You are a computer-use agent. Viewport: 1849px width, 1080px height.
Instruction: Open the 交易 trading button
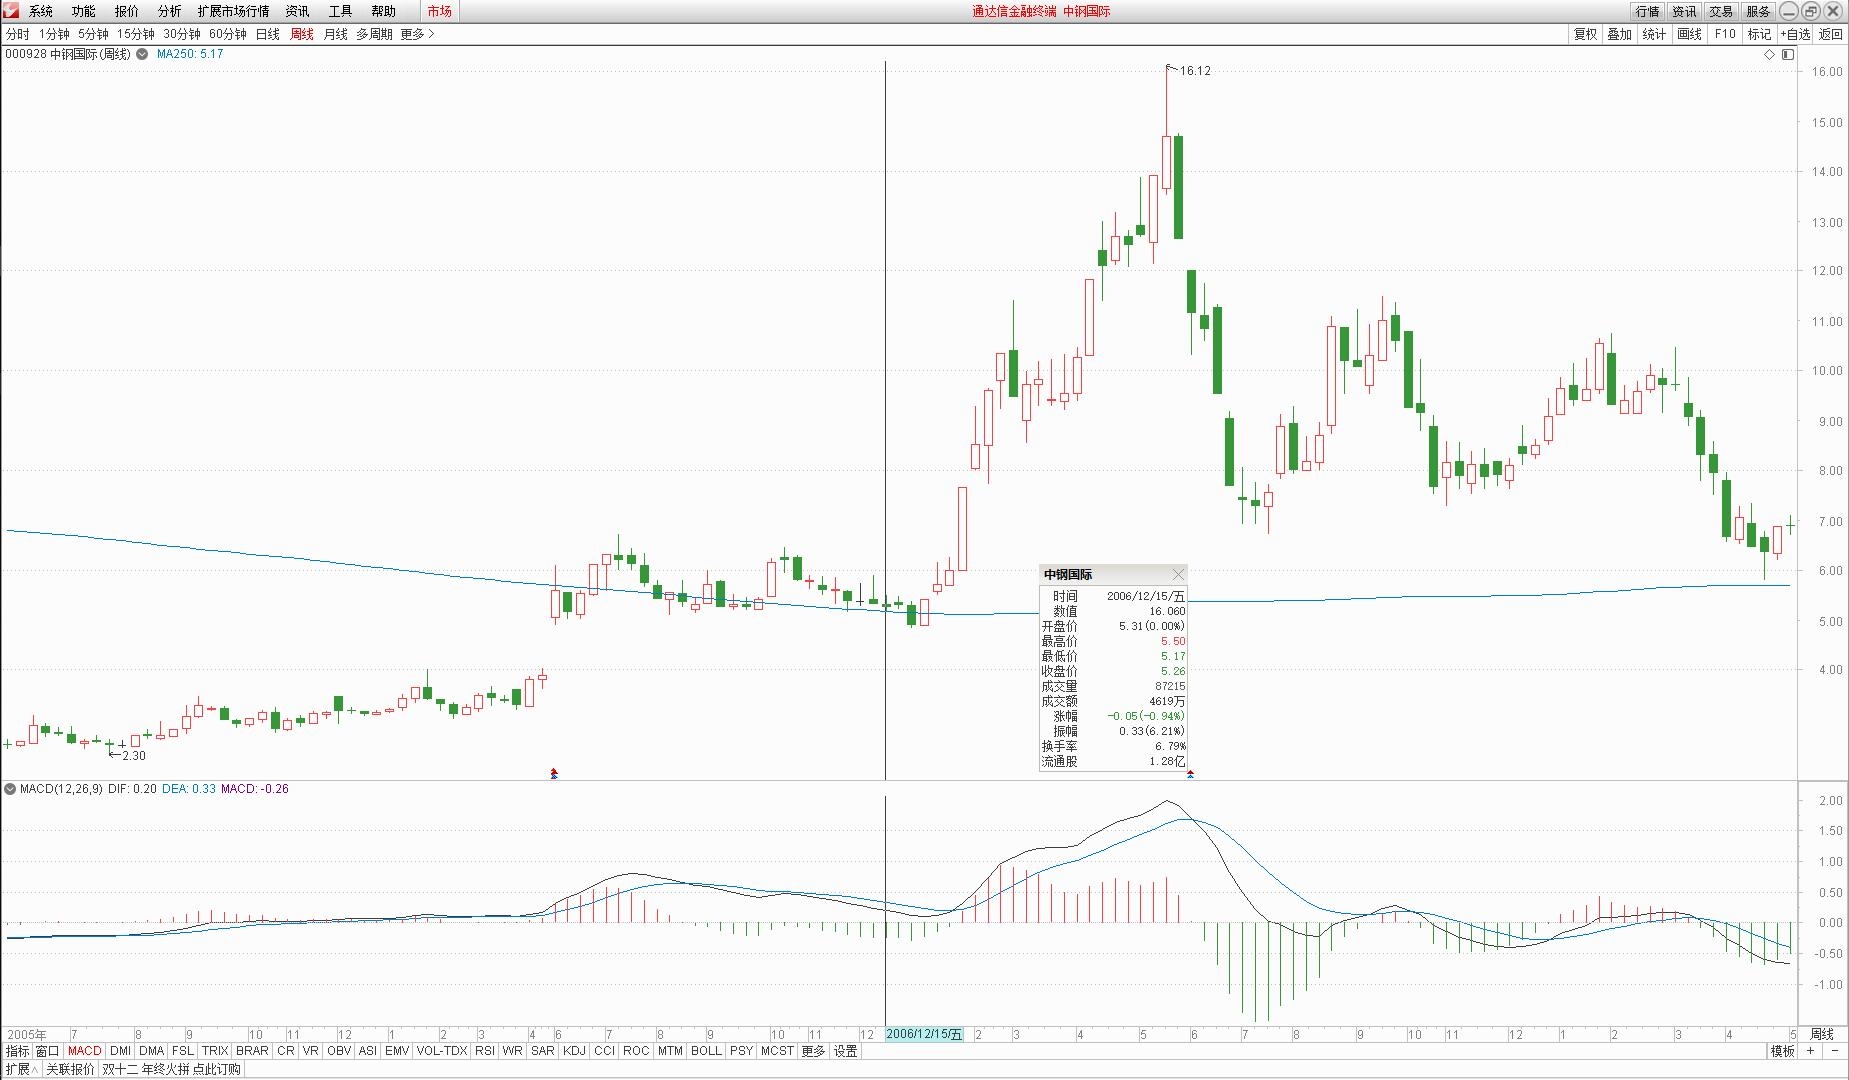[1721, 11]
